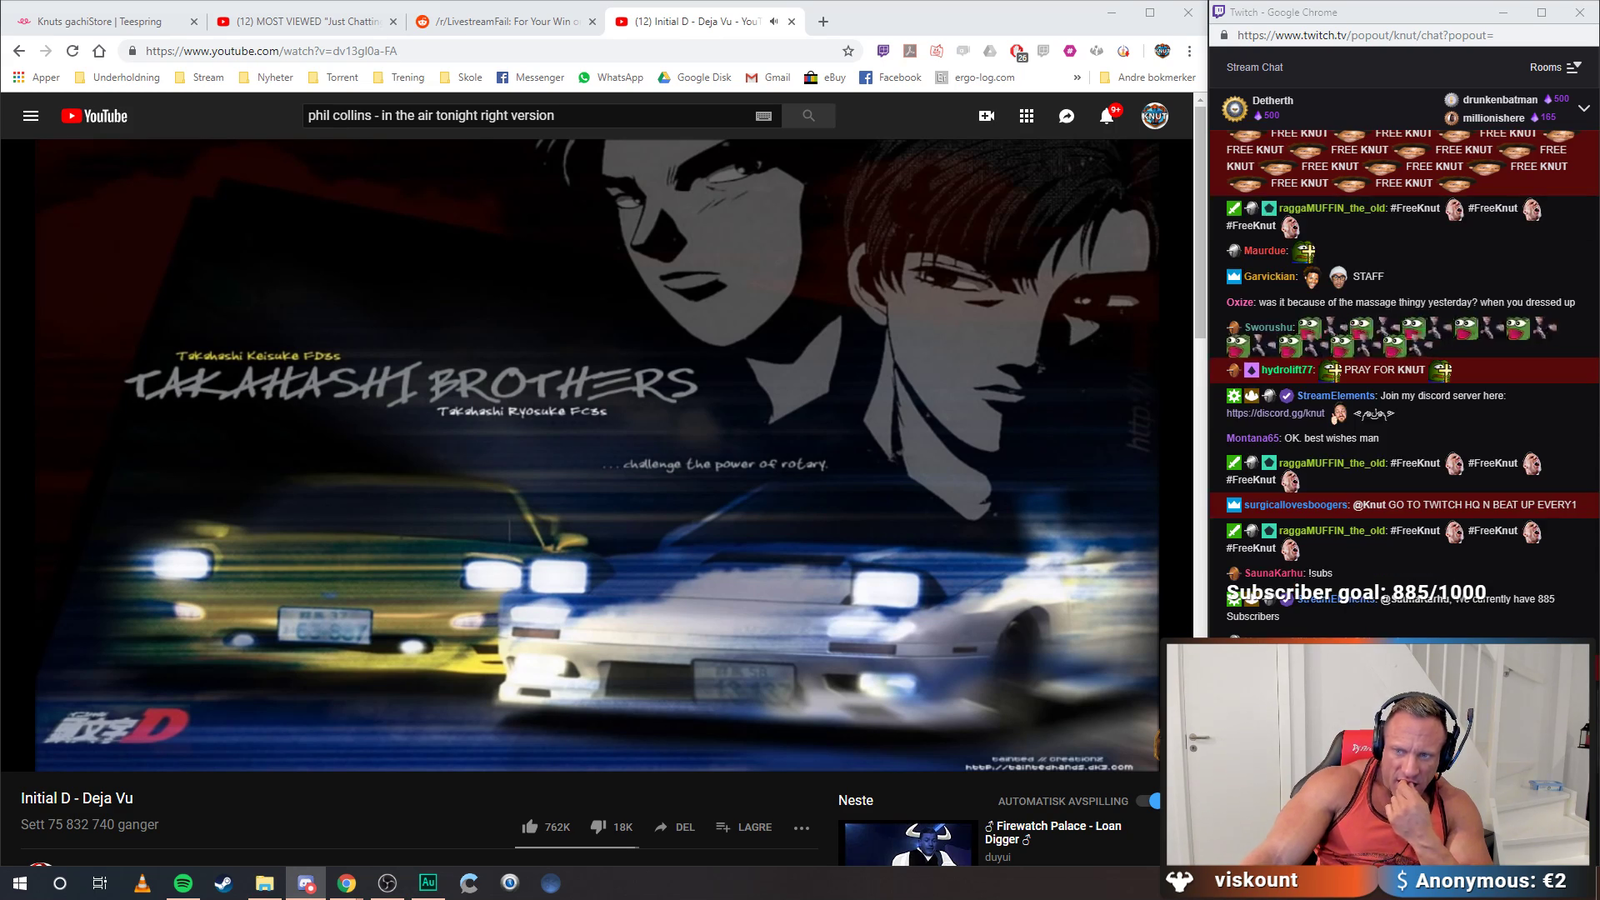Open the YouTube create video camera icon
This screenshot has width=1600, height=900.
(986, 116)
